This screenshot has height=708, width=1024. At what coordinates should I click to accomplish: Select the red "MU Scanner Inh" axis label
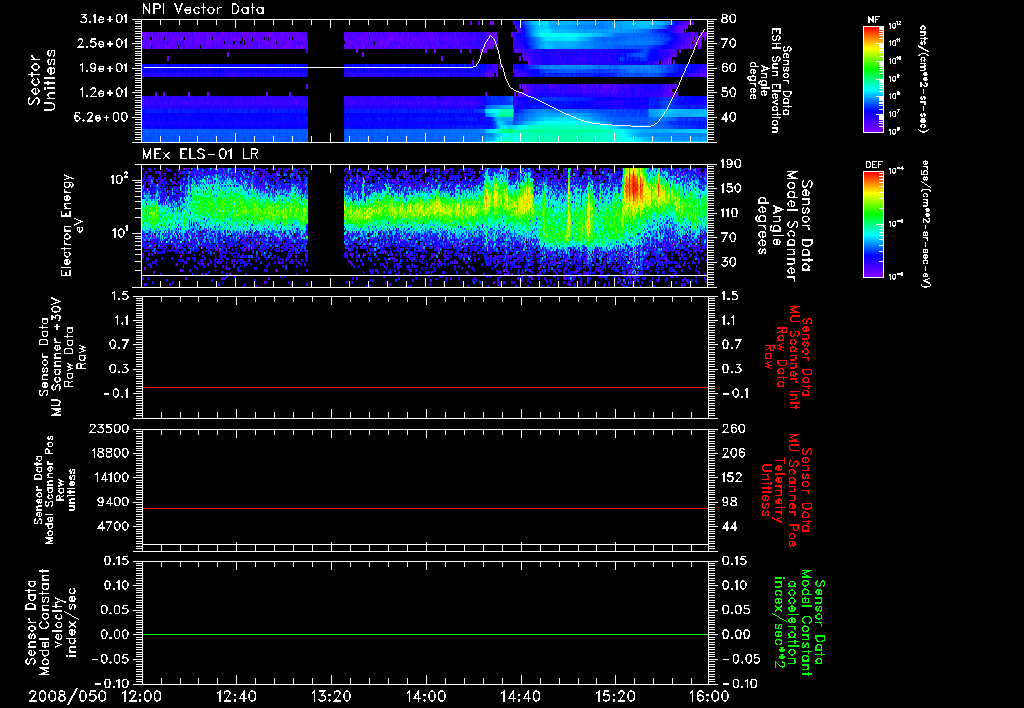point(789,357)
